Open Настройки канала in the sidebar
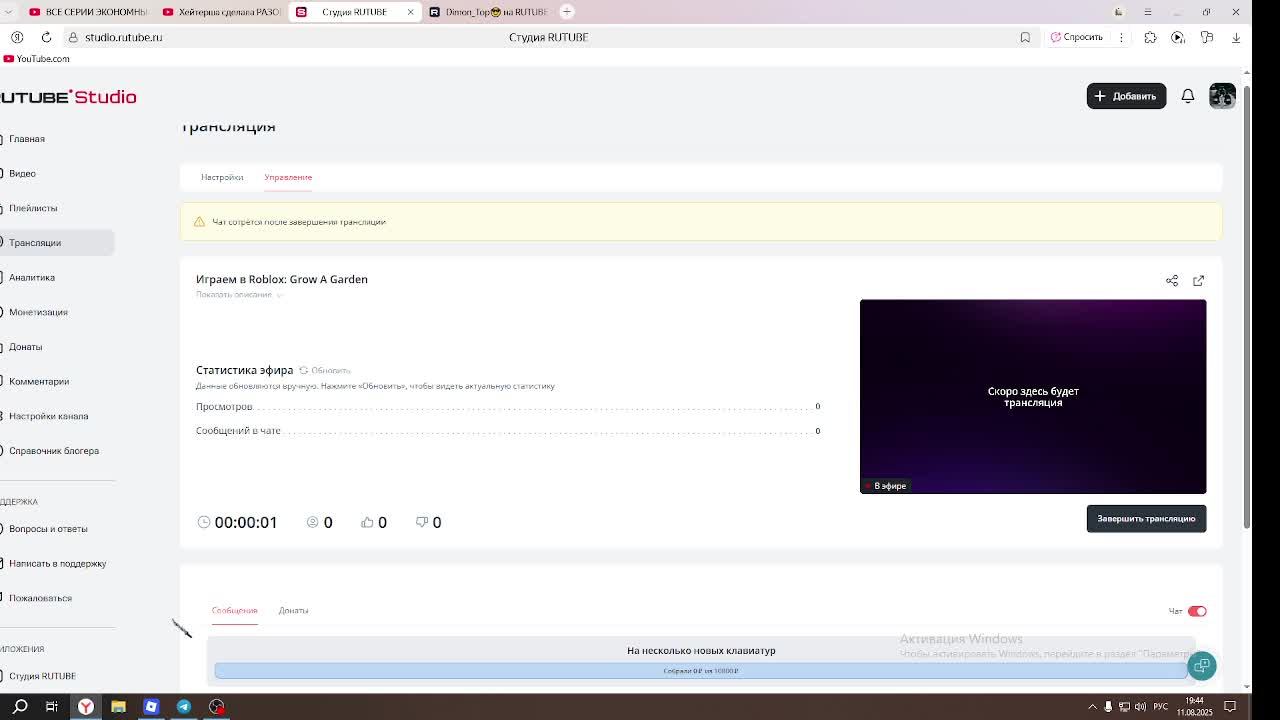This screenshot has height=720, width=1280. [48, 416]
